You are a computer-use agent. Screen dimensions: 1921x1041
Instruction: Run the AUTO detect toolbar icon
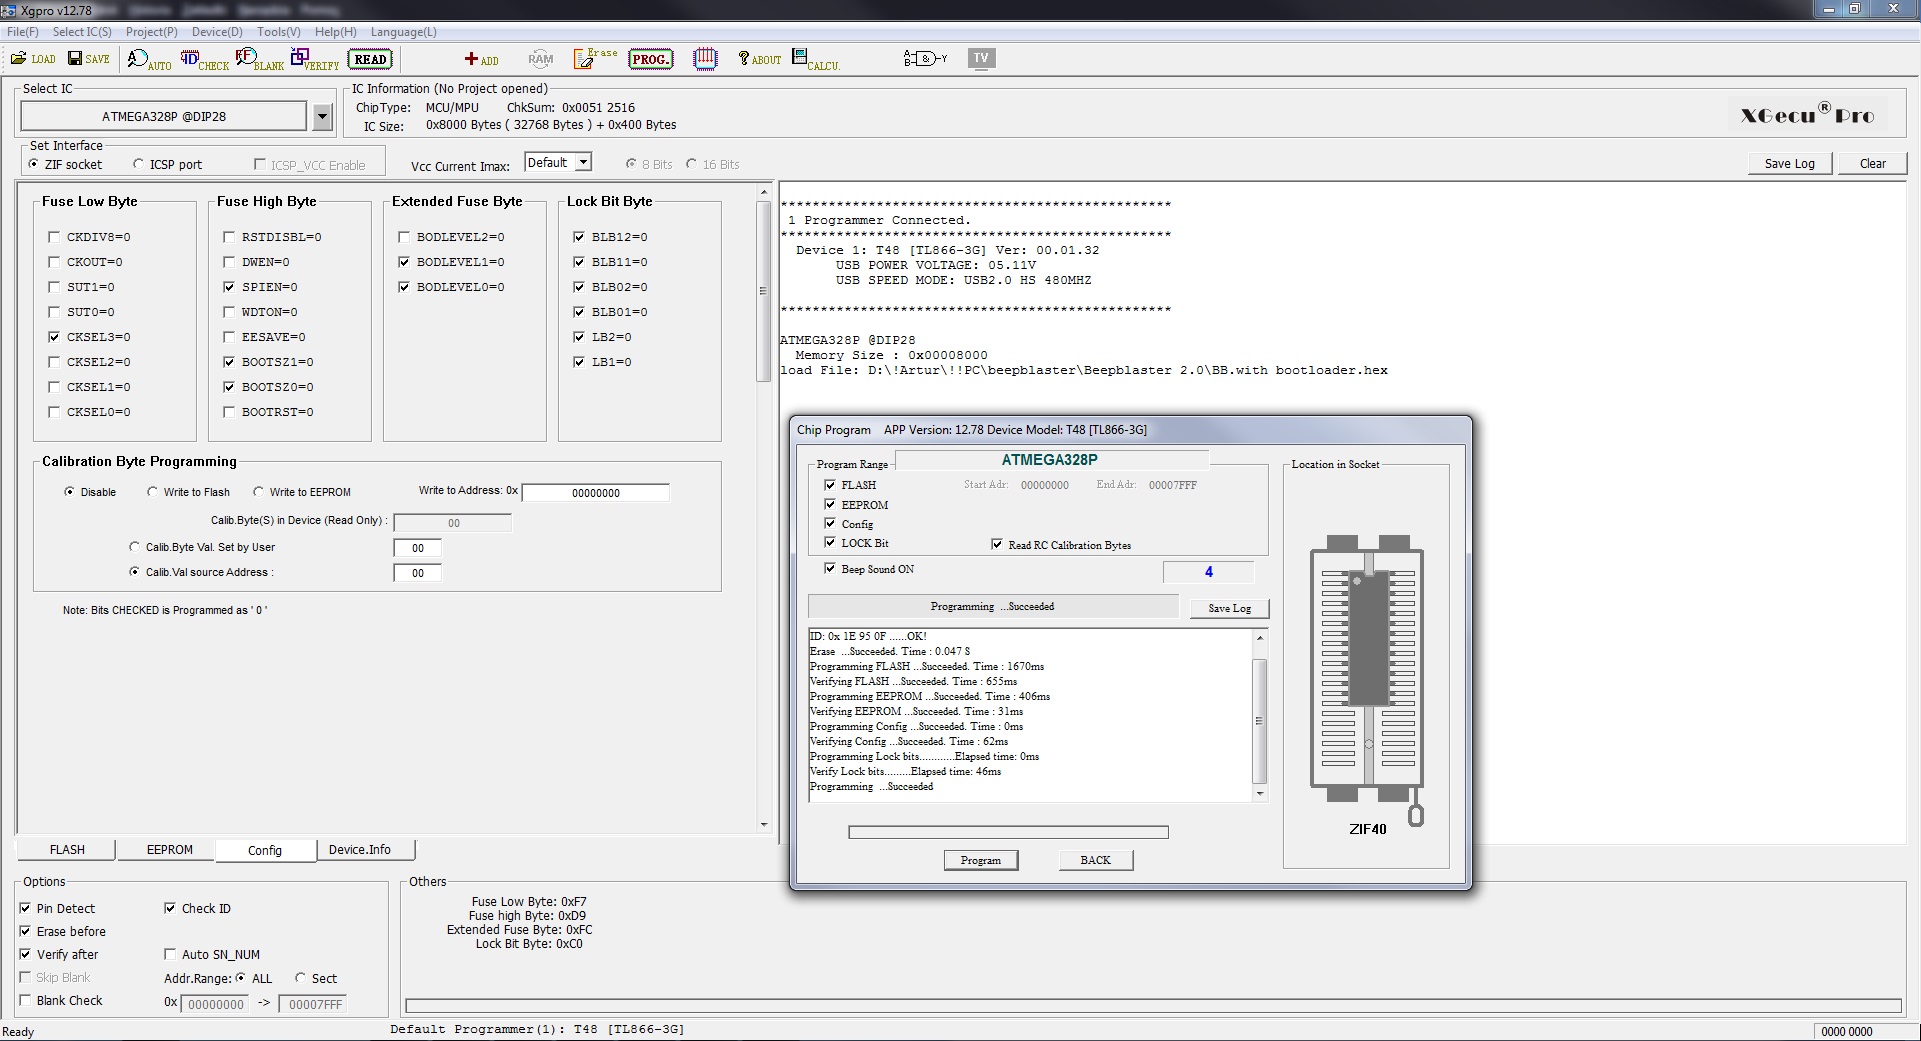[149, 60]
